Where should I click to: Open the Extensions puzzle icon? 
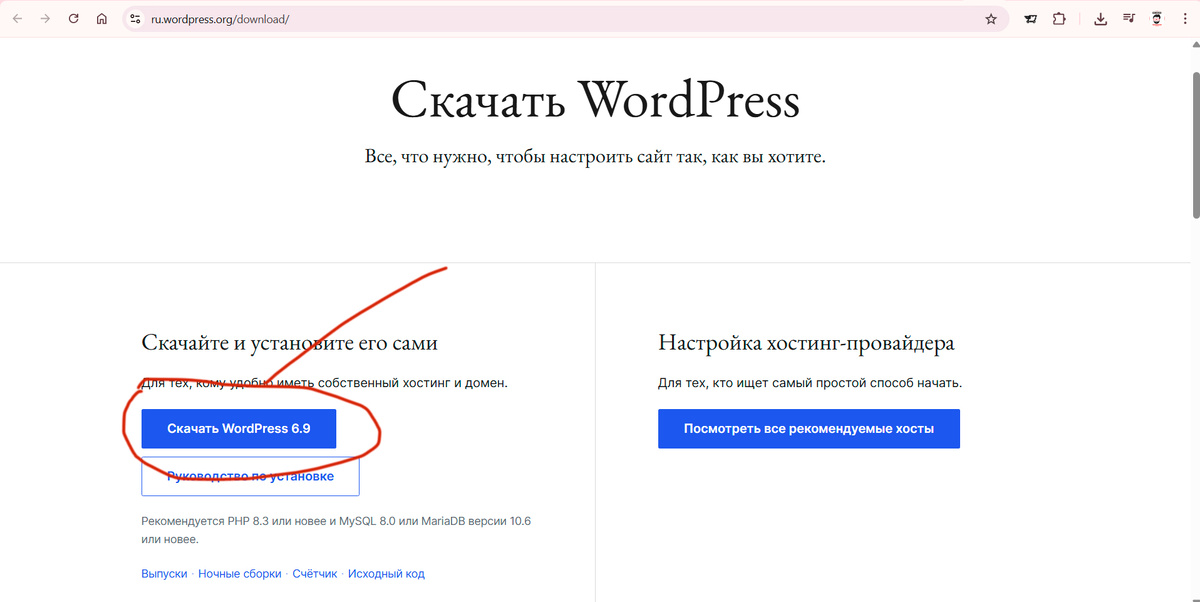tap(1059, 18)
